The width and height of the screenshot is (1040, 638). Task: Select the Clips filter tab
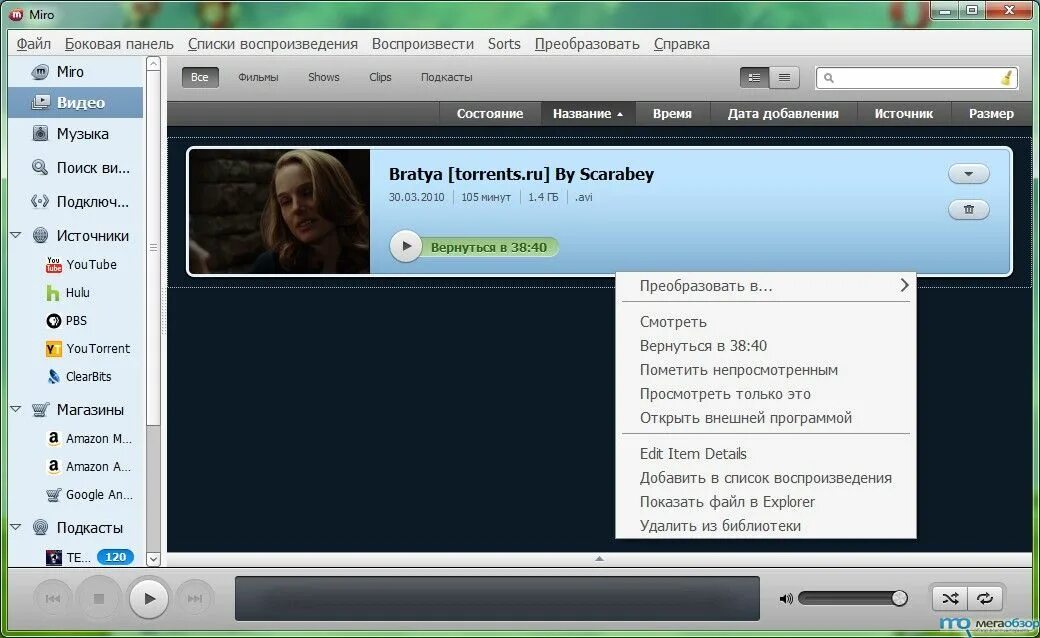coord(380,77)
